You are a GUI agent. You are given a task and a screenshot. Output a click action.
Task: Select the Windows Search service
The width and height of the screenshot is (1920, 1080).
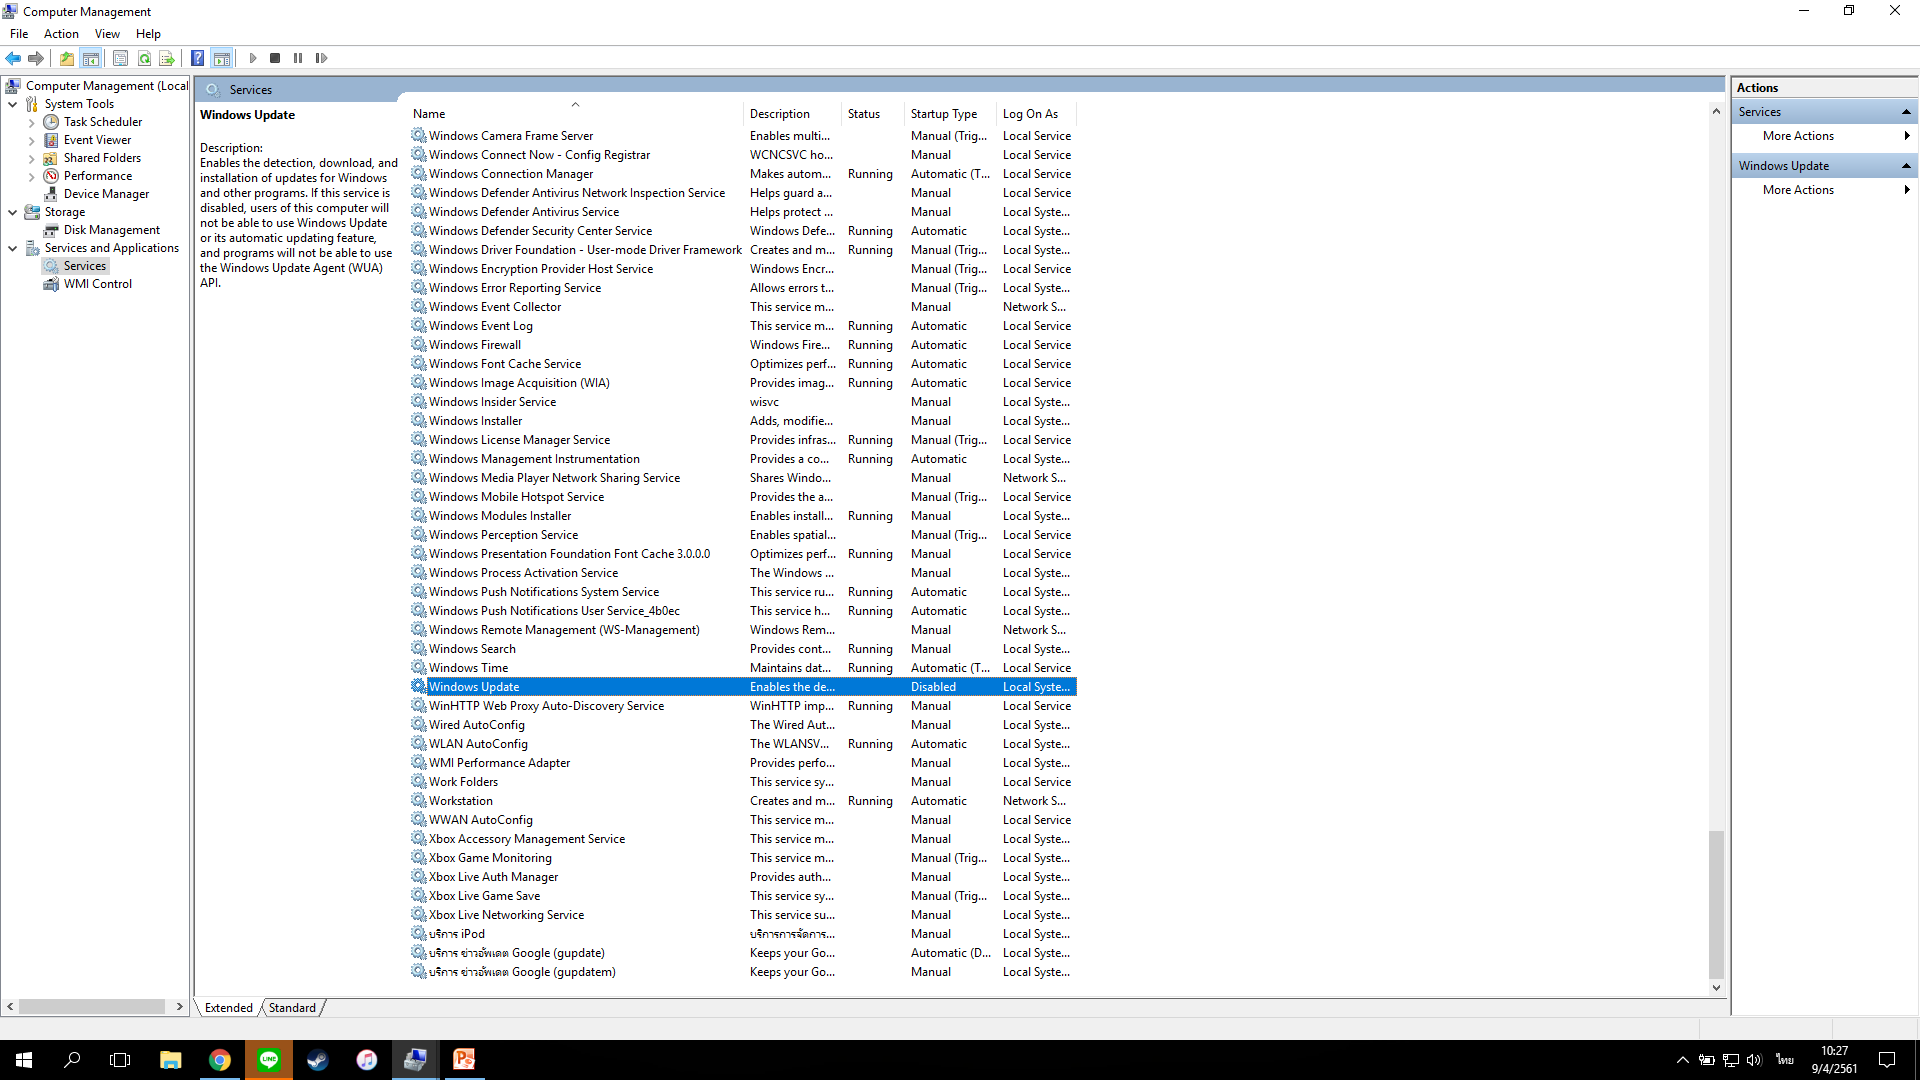click(x=742, y=649)
